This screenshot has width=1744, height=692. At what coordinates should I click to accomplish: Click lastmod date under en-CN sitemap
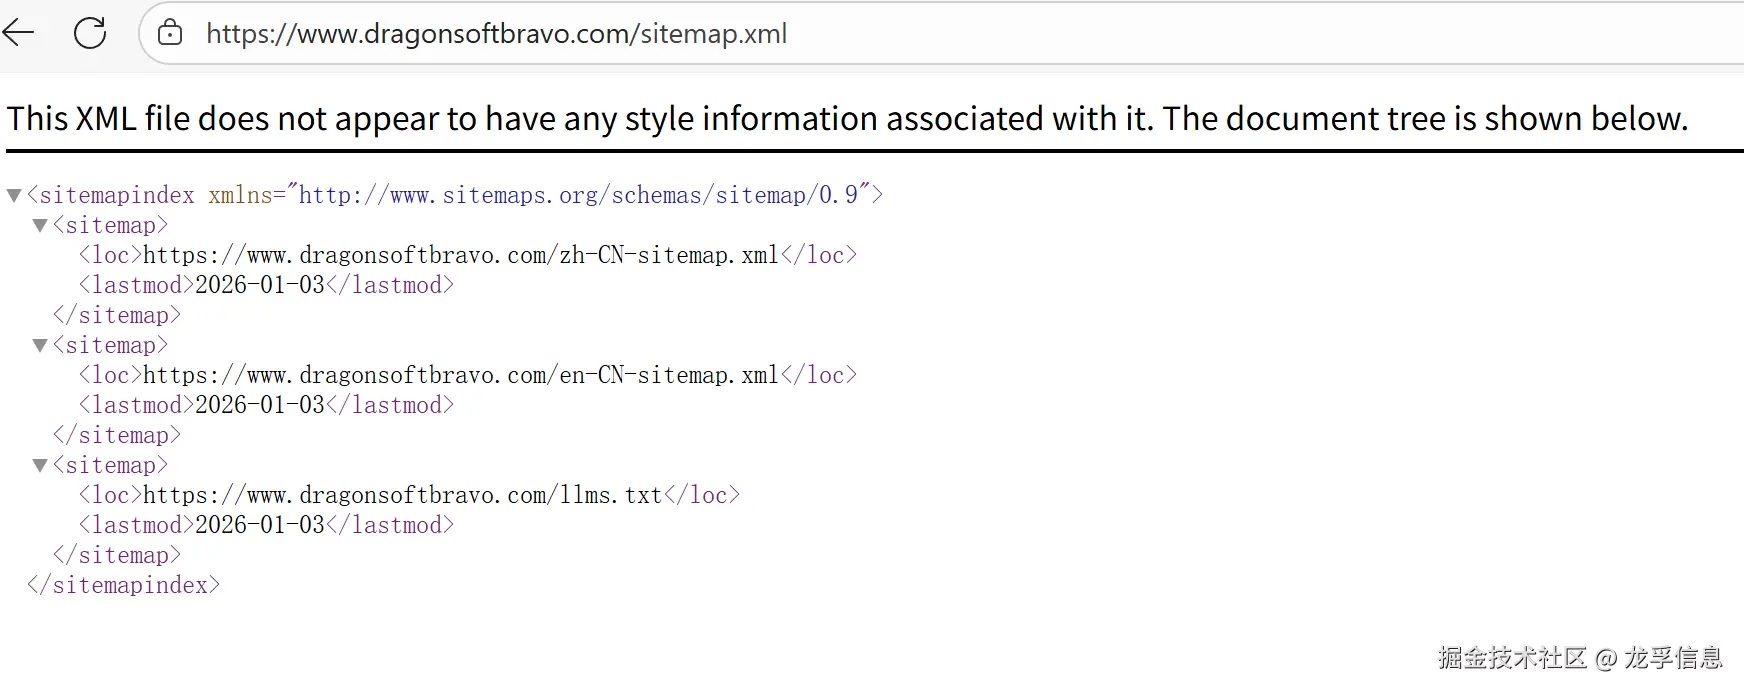(260, 405)
